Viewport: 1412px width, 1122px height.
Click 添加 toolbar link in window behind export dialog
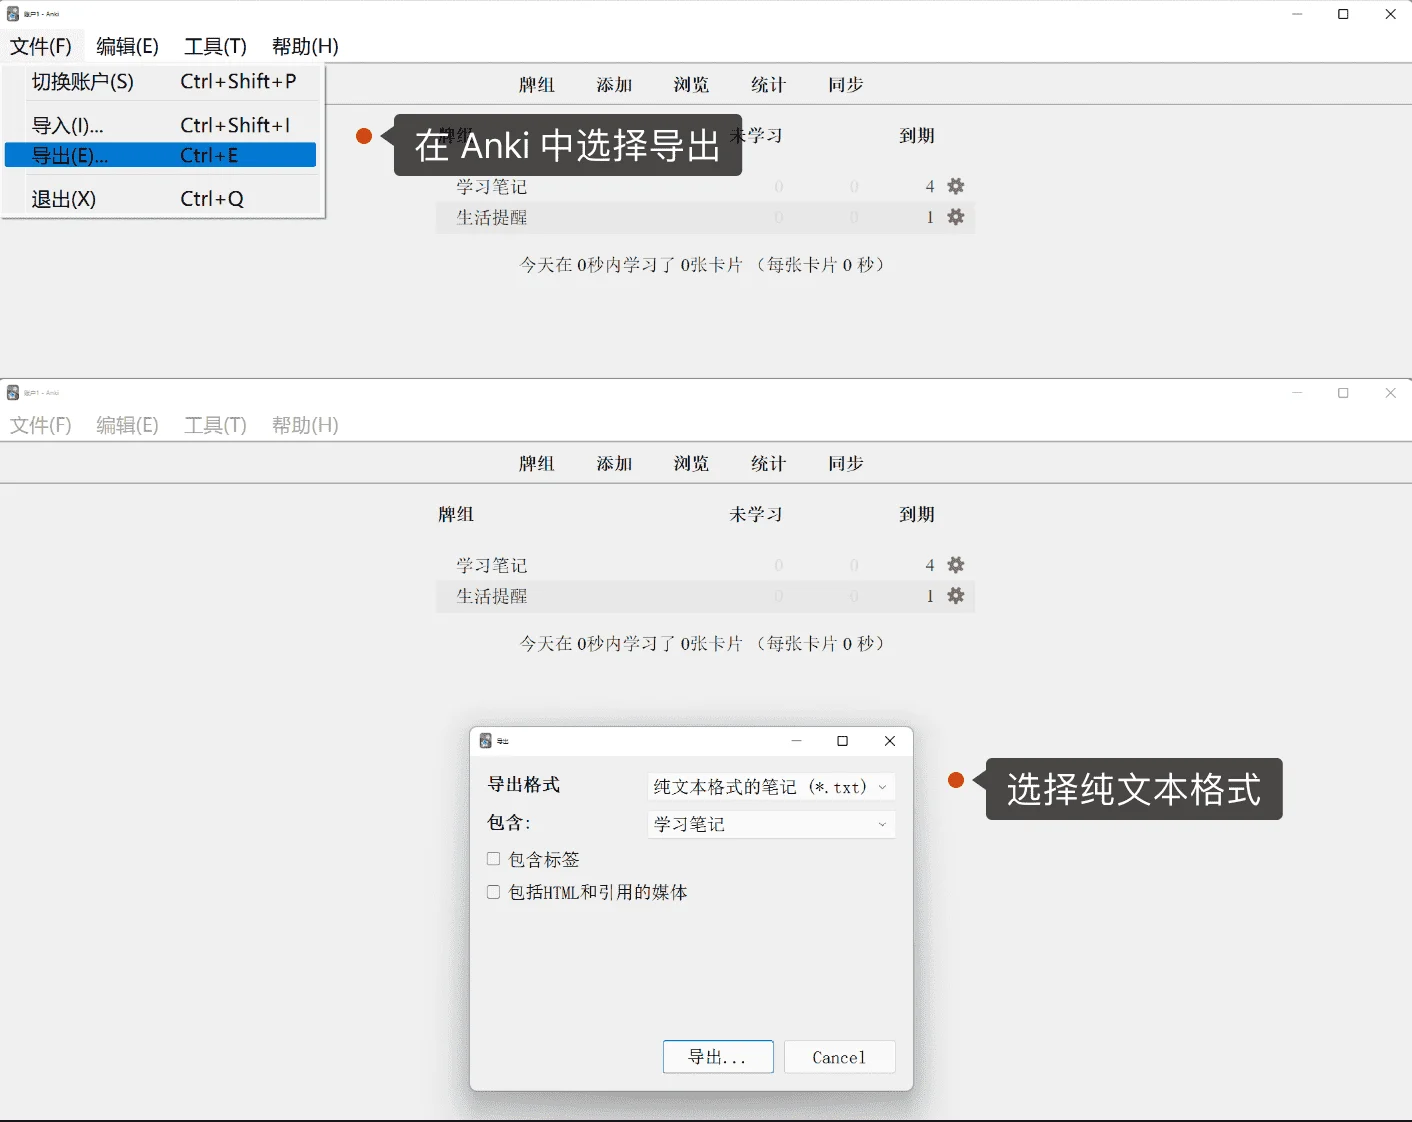pyautogui.click(x=615, y=464)
